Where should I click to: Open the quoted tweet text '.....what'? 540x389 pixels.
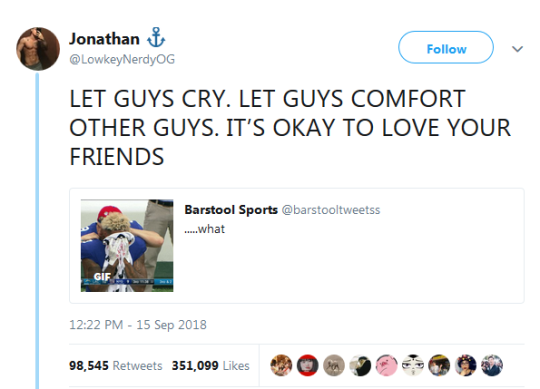click(x=205, y=229)
